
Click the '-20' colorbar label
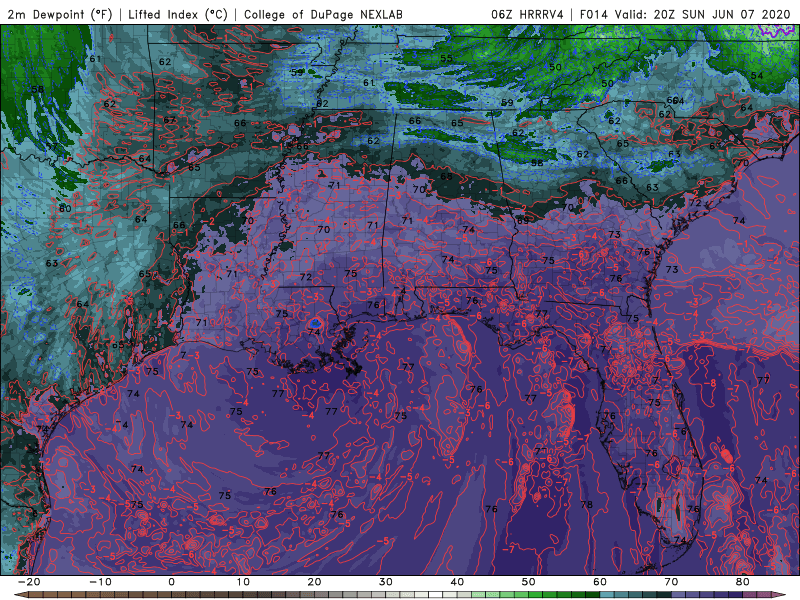[29, 582]
